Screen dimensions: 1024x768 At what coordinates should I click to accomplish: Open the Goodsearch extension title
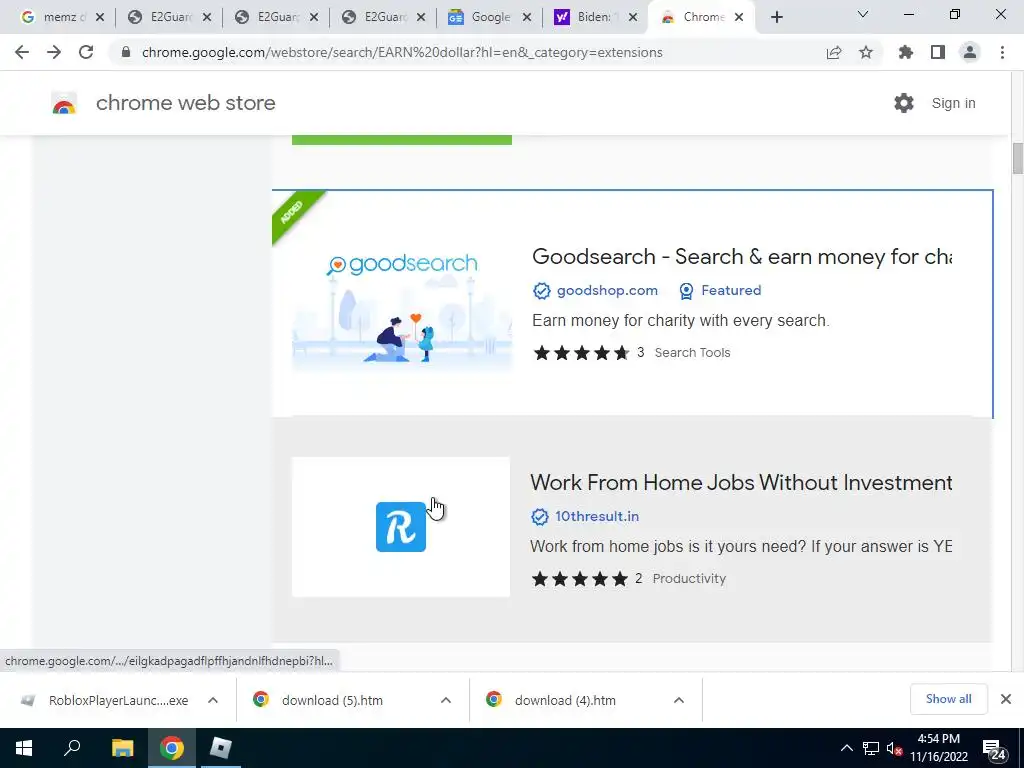click(742, 257)
